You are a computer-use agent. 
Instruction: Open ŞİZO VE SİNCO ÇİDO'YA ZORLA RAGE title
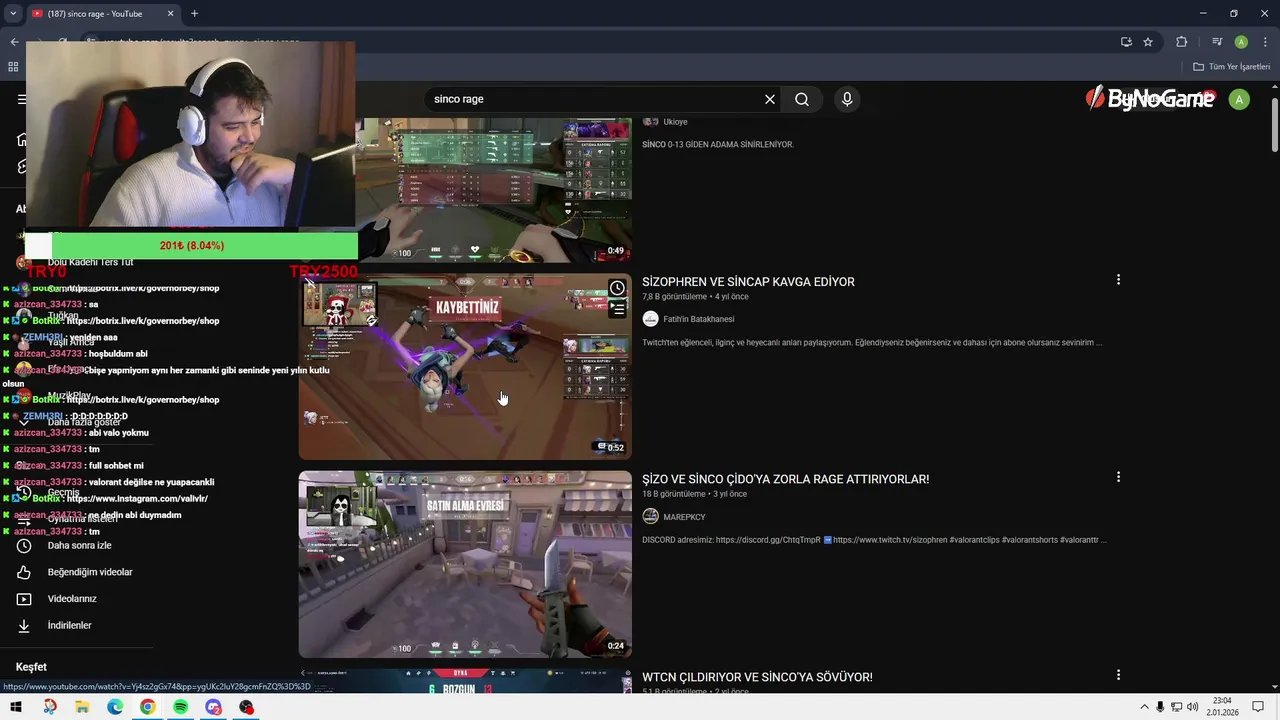785,479
